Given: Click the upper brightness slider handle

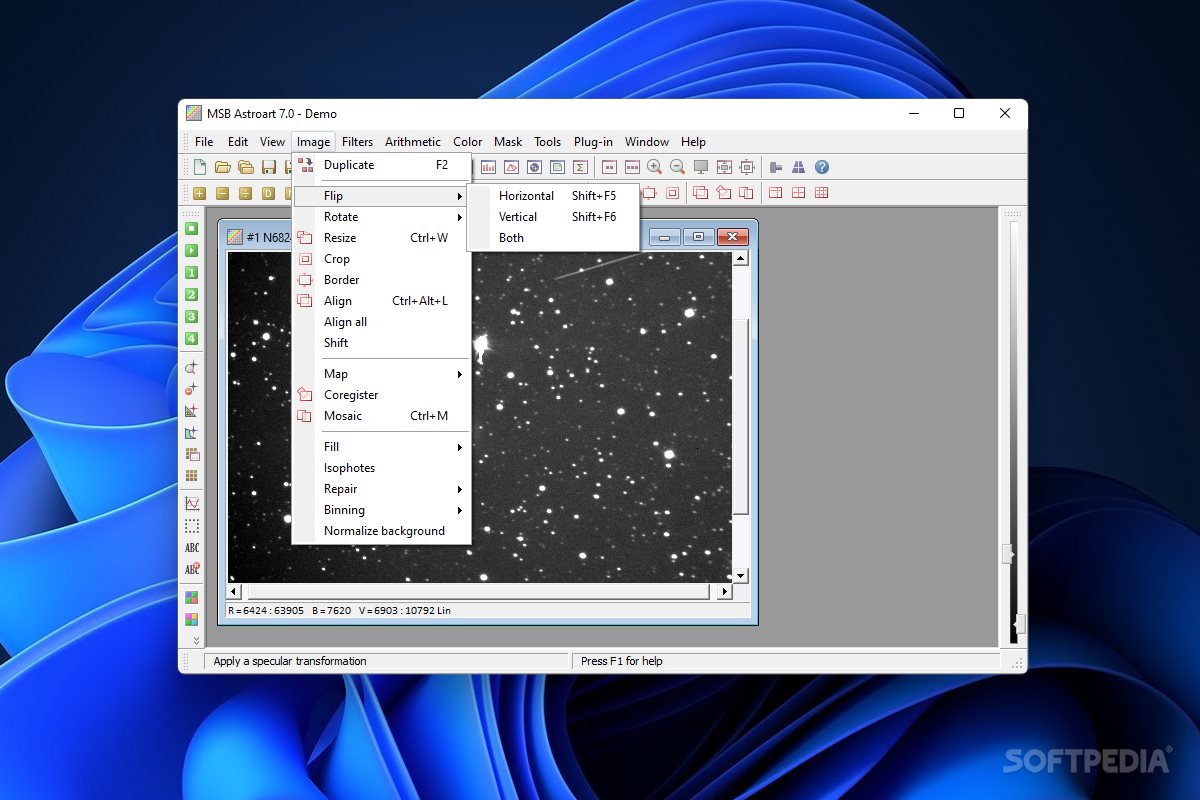Looking at the screenshot, I should (x=1008, y=553).
